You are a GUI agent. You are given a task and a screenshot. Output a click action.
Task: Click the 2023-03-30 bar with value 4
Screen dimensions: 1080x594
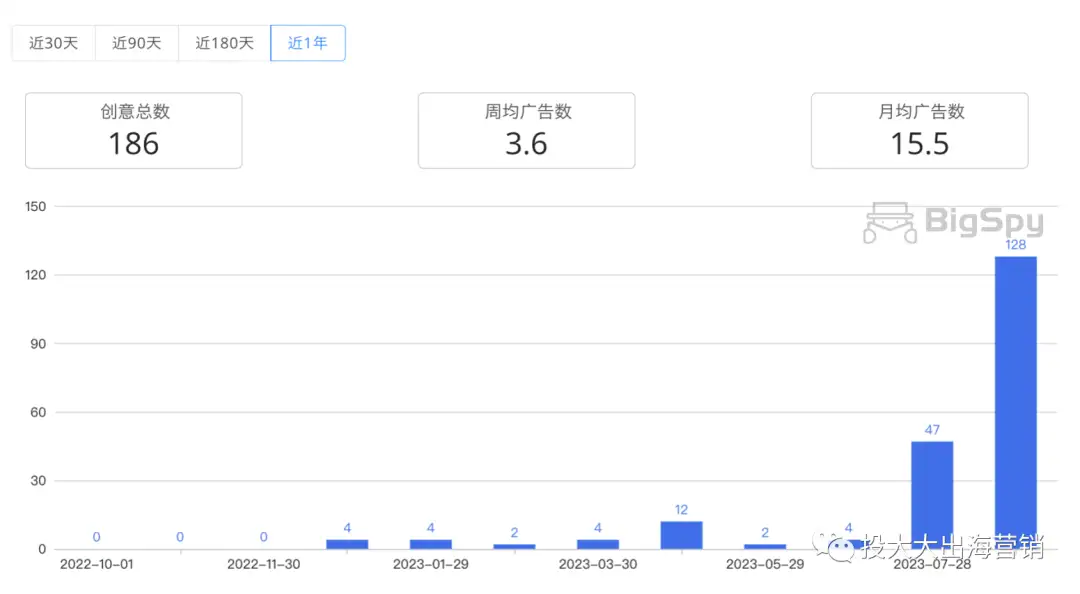(598, 544)
